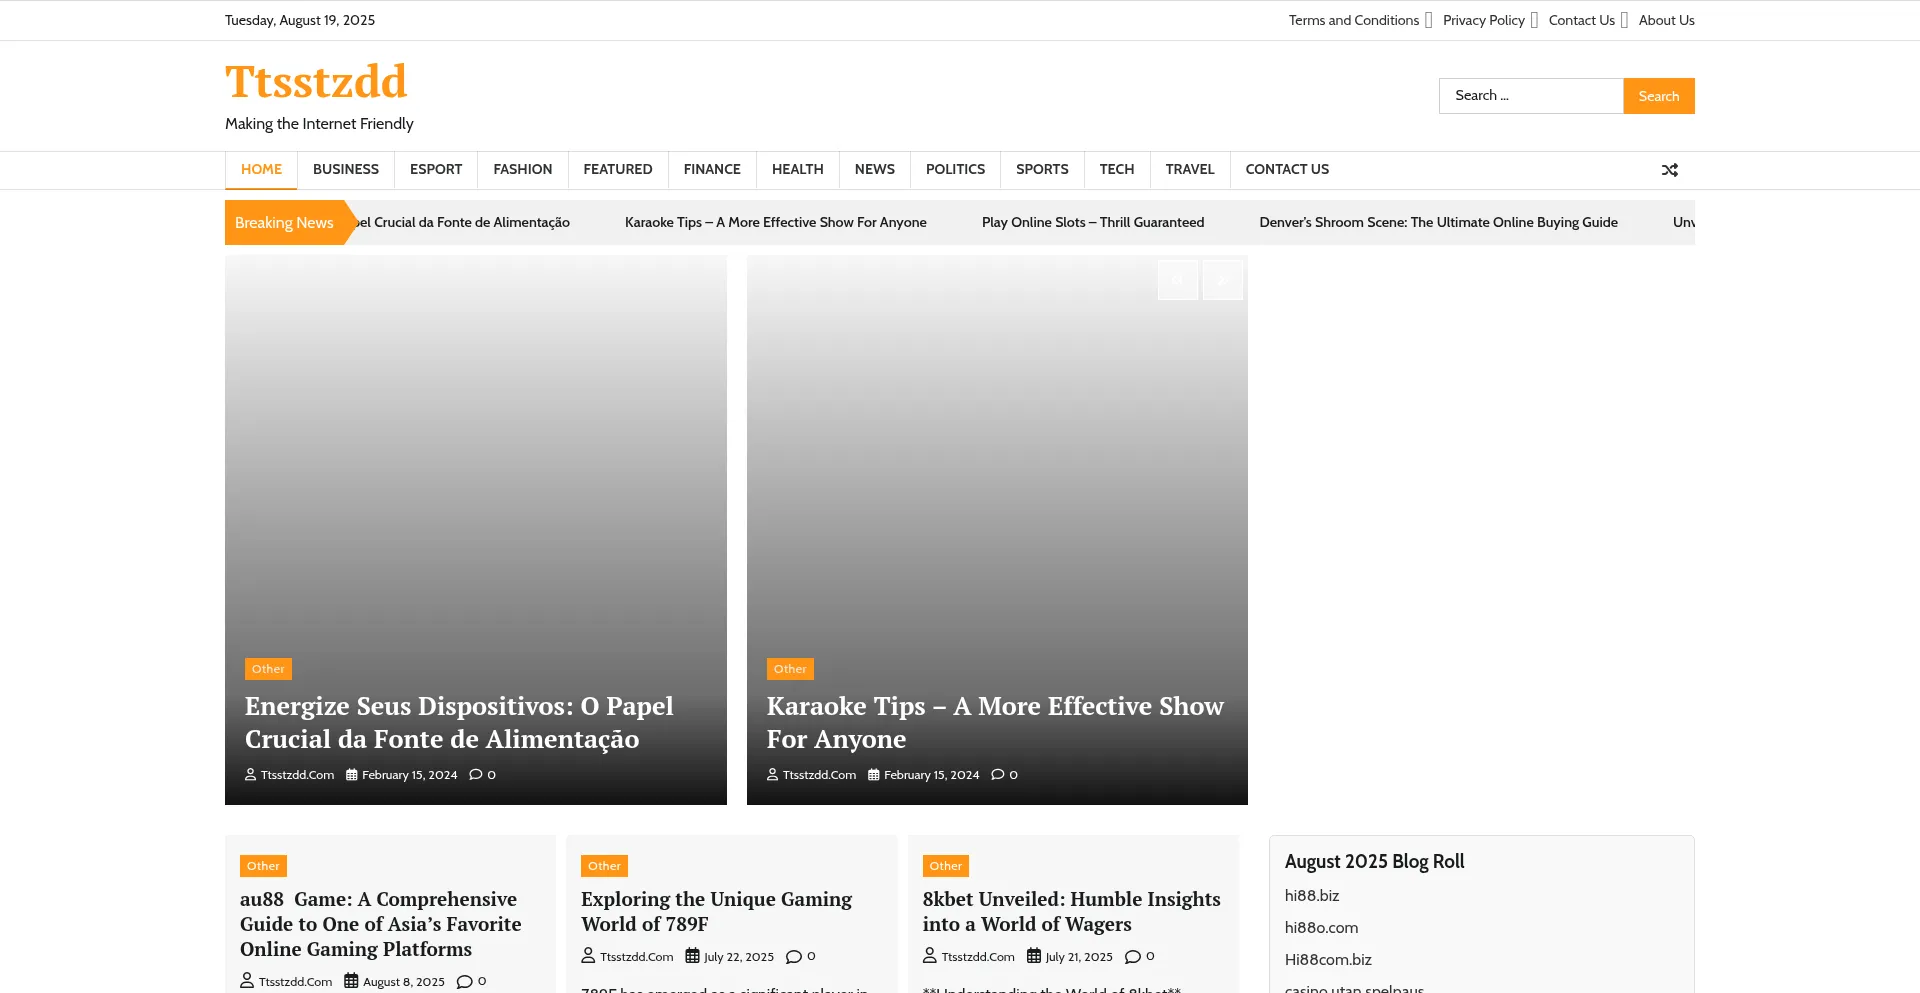Select FEATURED in navigation bar

(x=618, y=169)
